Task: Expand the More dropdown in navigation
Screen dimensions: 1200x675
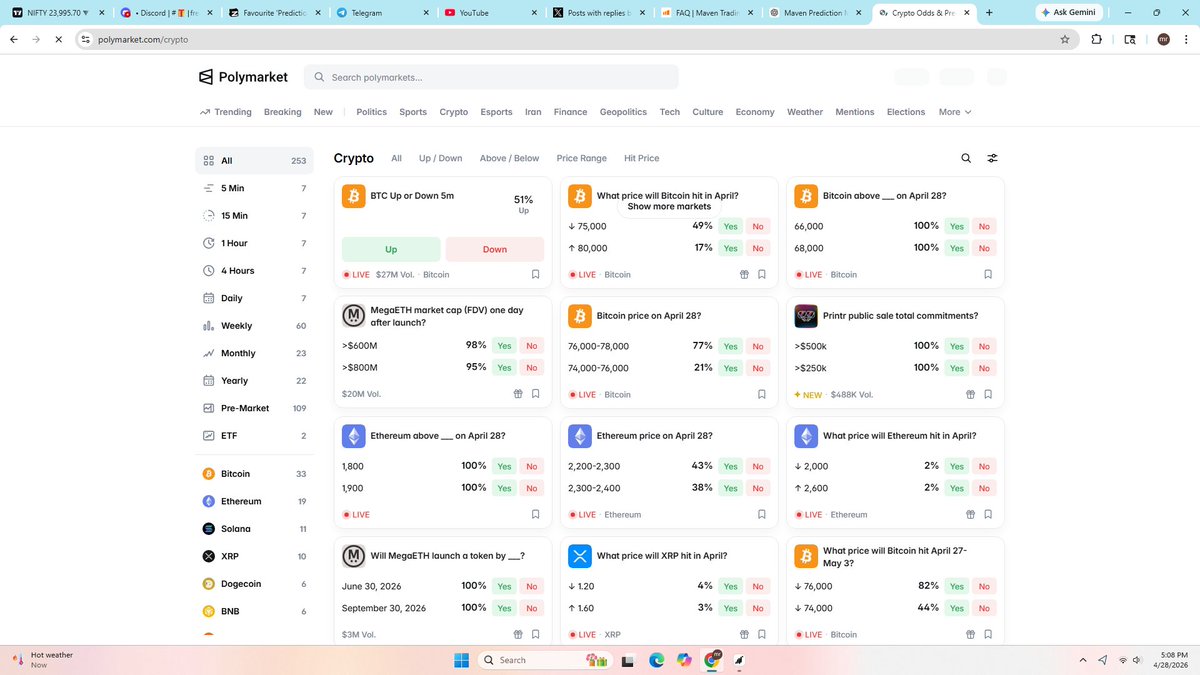Action: [955, 112]
